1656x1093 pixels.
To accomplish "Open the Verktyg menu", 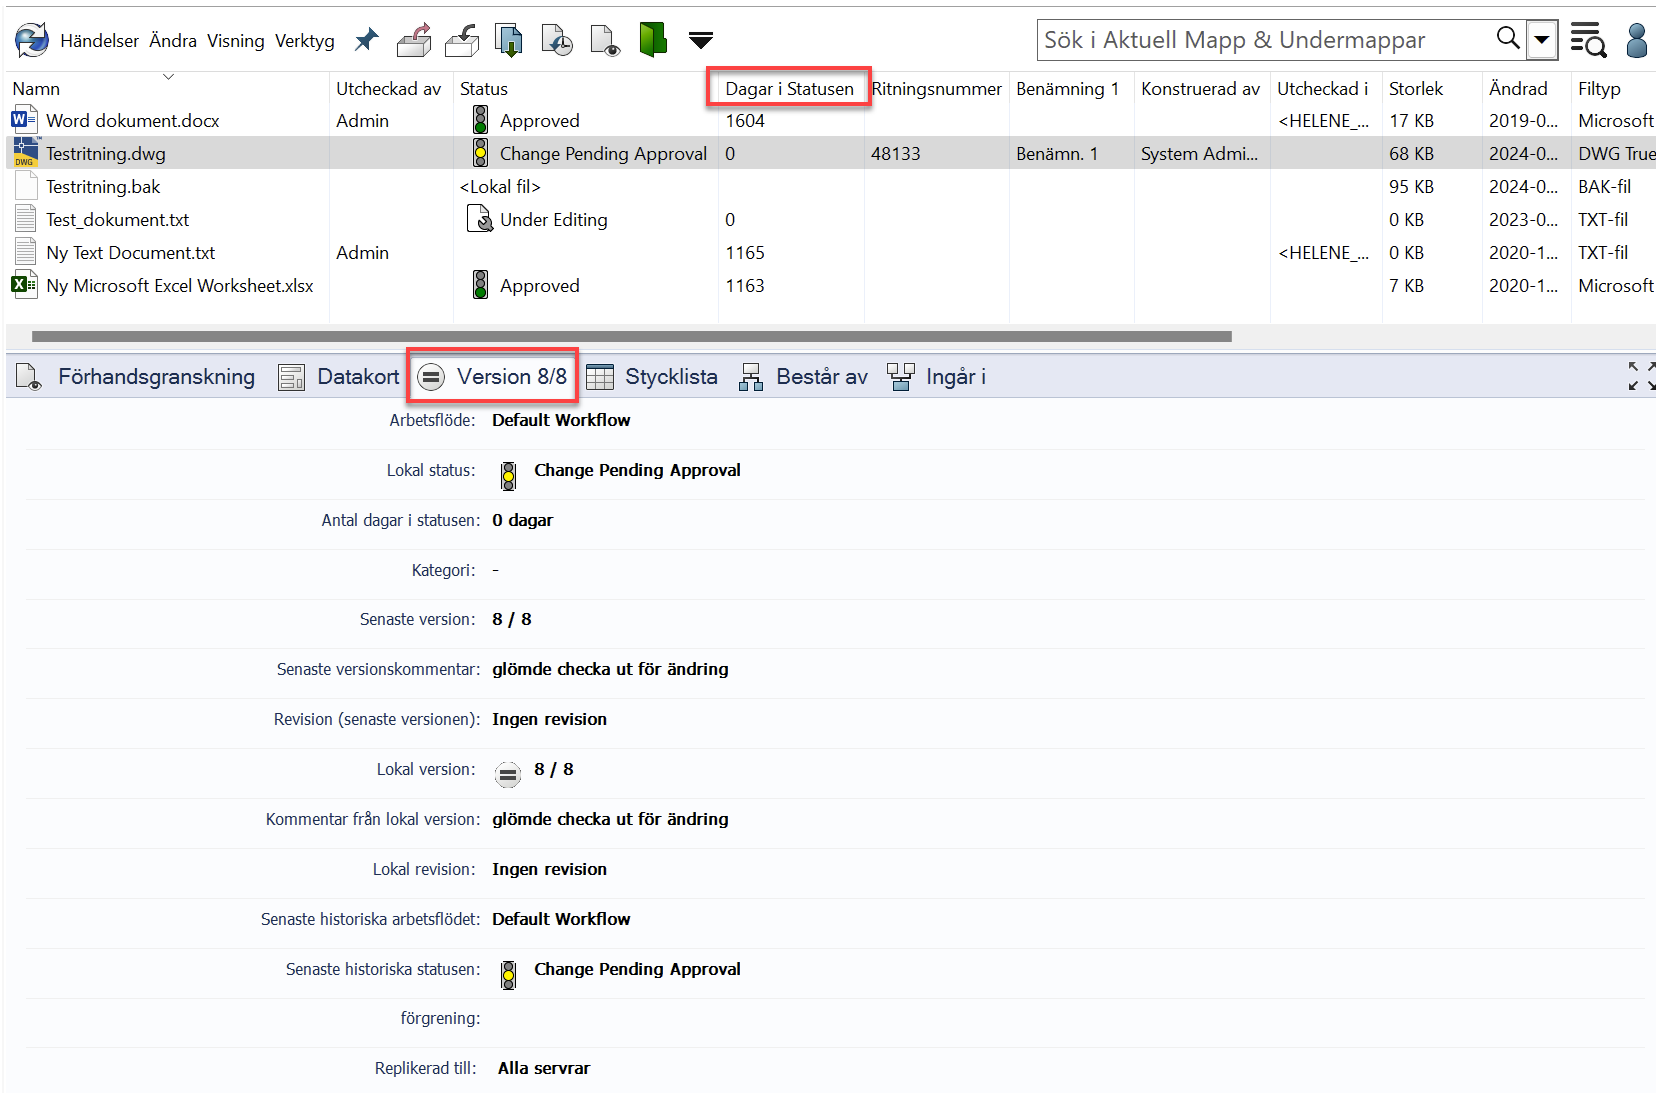I will pos(305,41).
